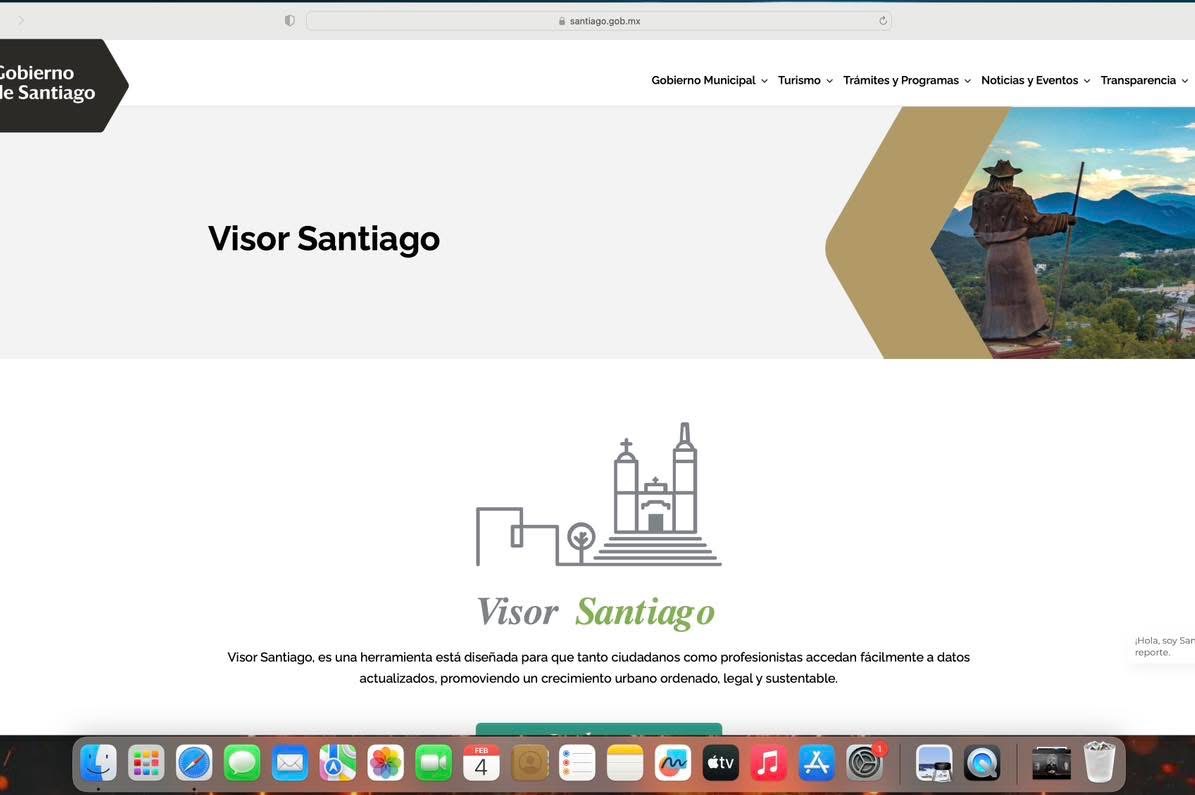Viewport: 1195px width, 795px height.
Task: Click the green button below the description
Action: point(598,730)
